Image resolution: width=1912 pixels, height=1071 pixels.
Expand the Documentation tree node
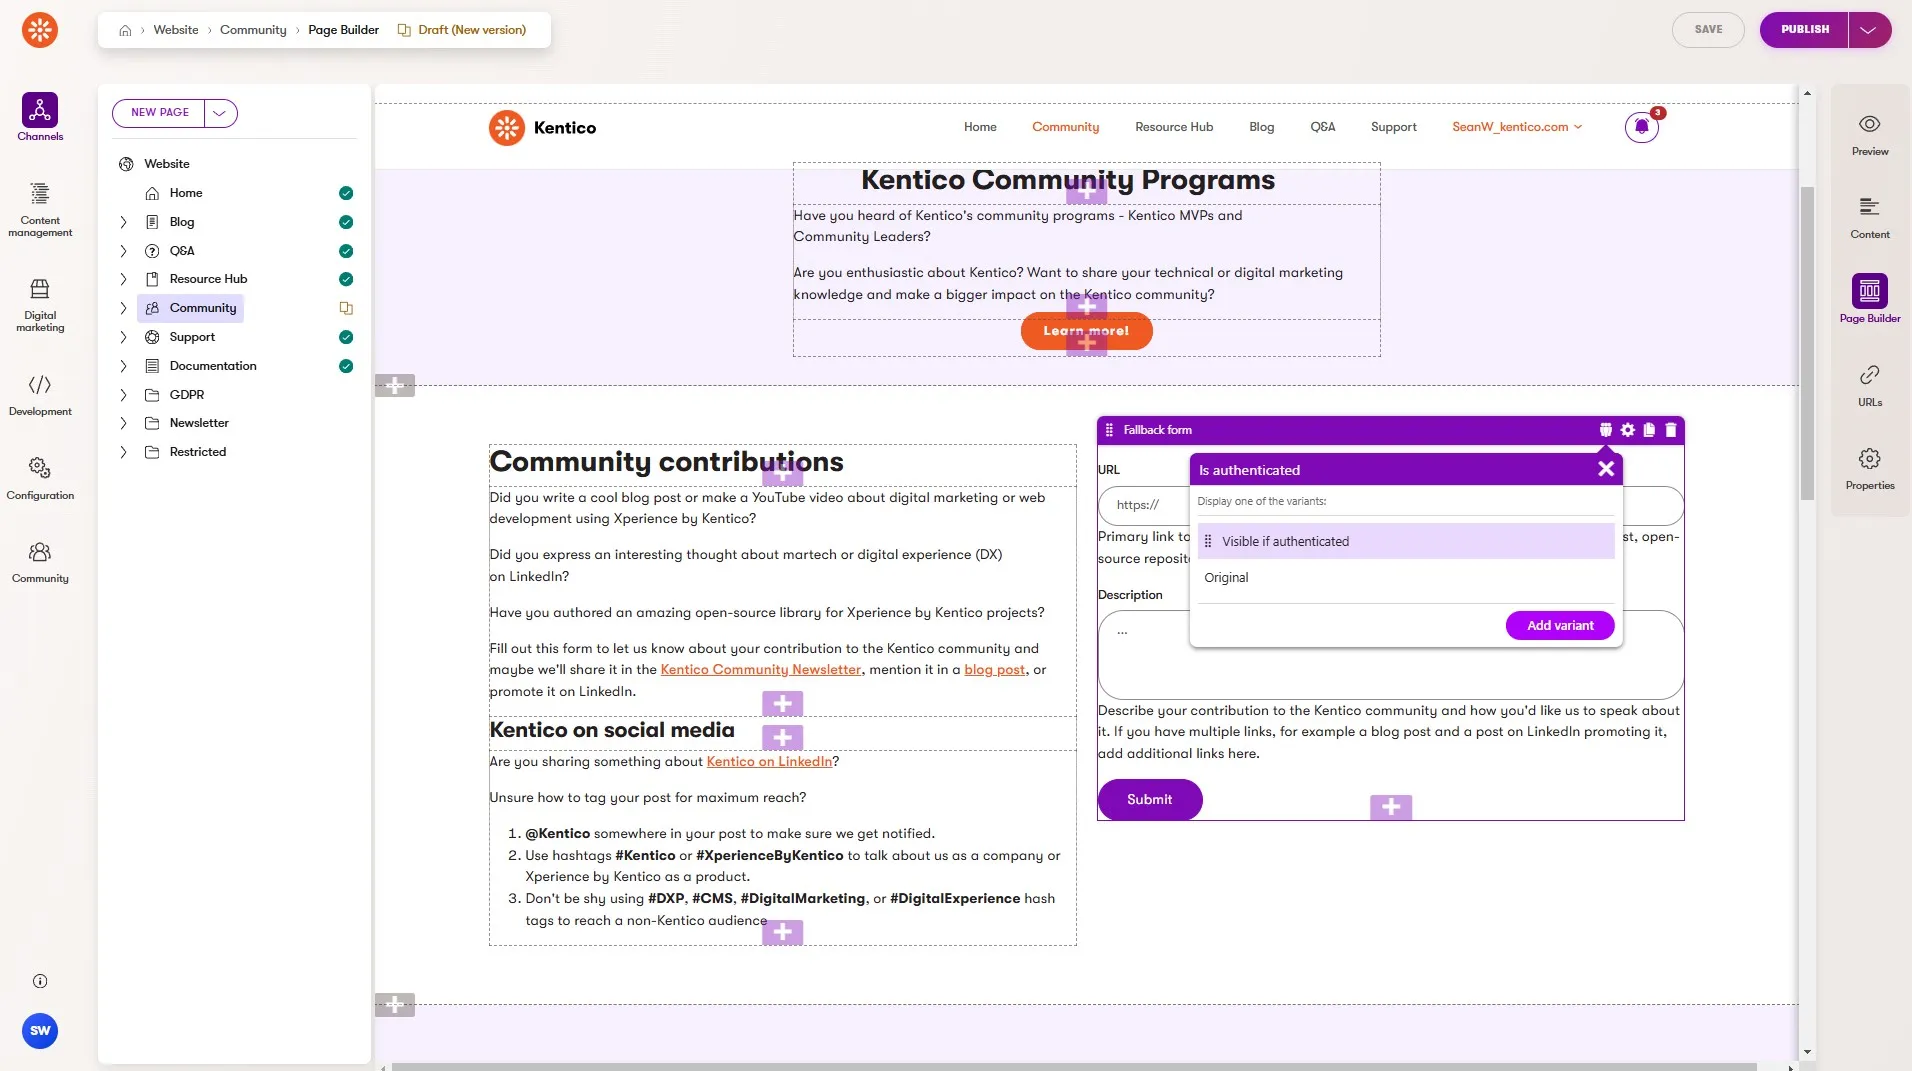point(123,366)
